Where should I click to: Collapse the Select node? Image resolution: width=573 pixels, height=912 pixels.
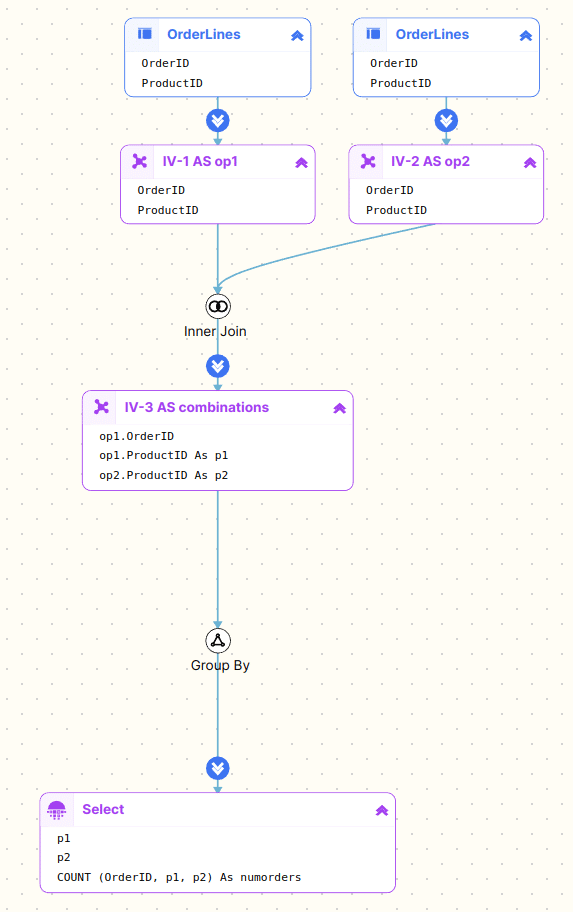(x=382, y=810)
